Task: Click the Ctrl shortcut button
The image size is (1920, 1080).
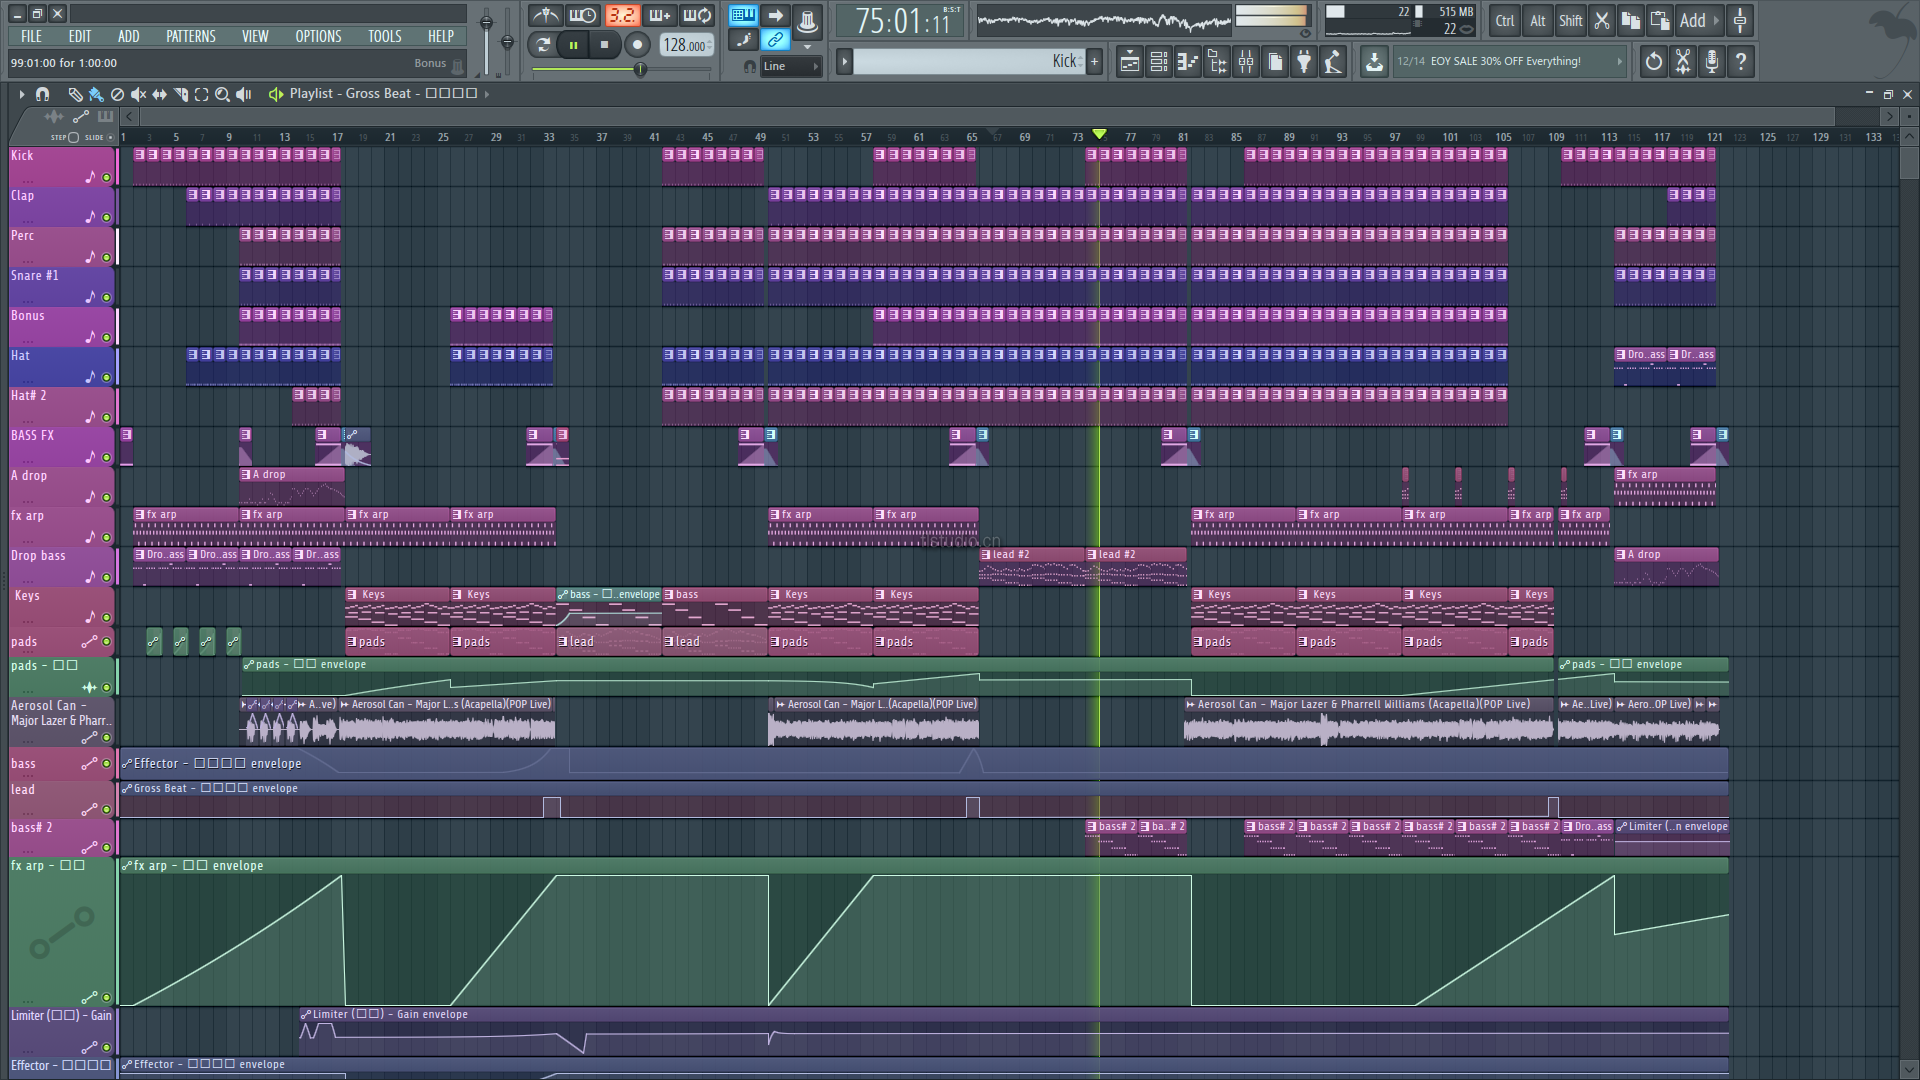Action: [1504, 20]
